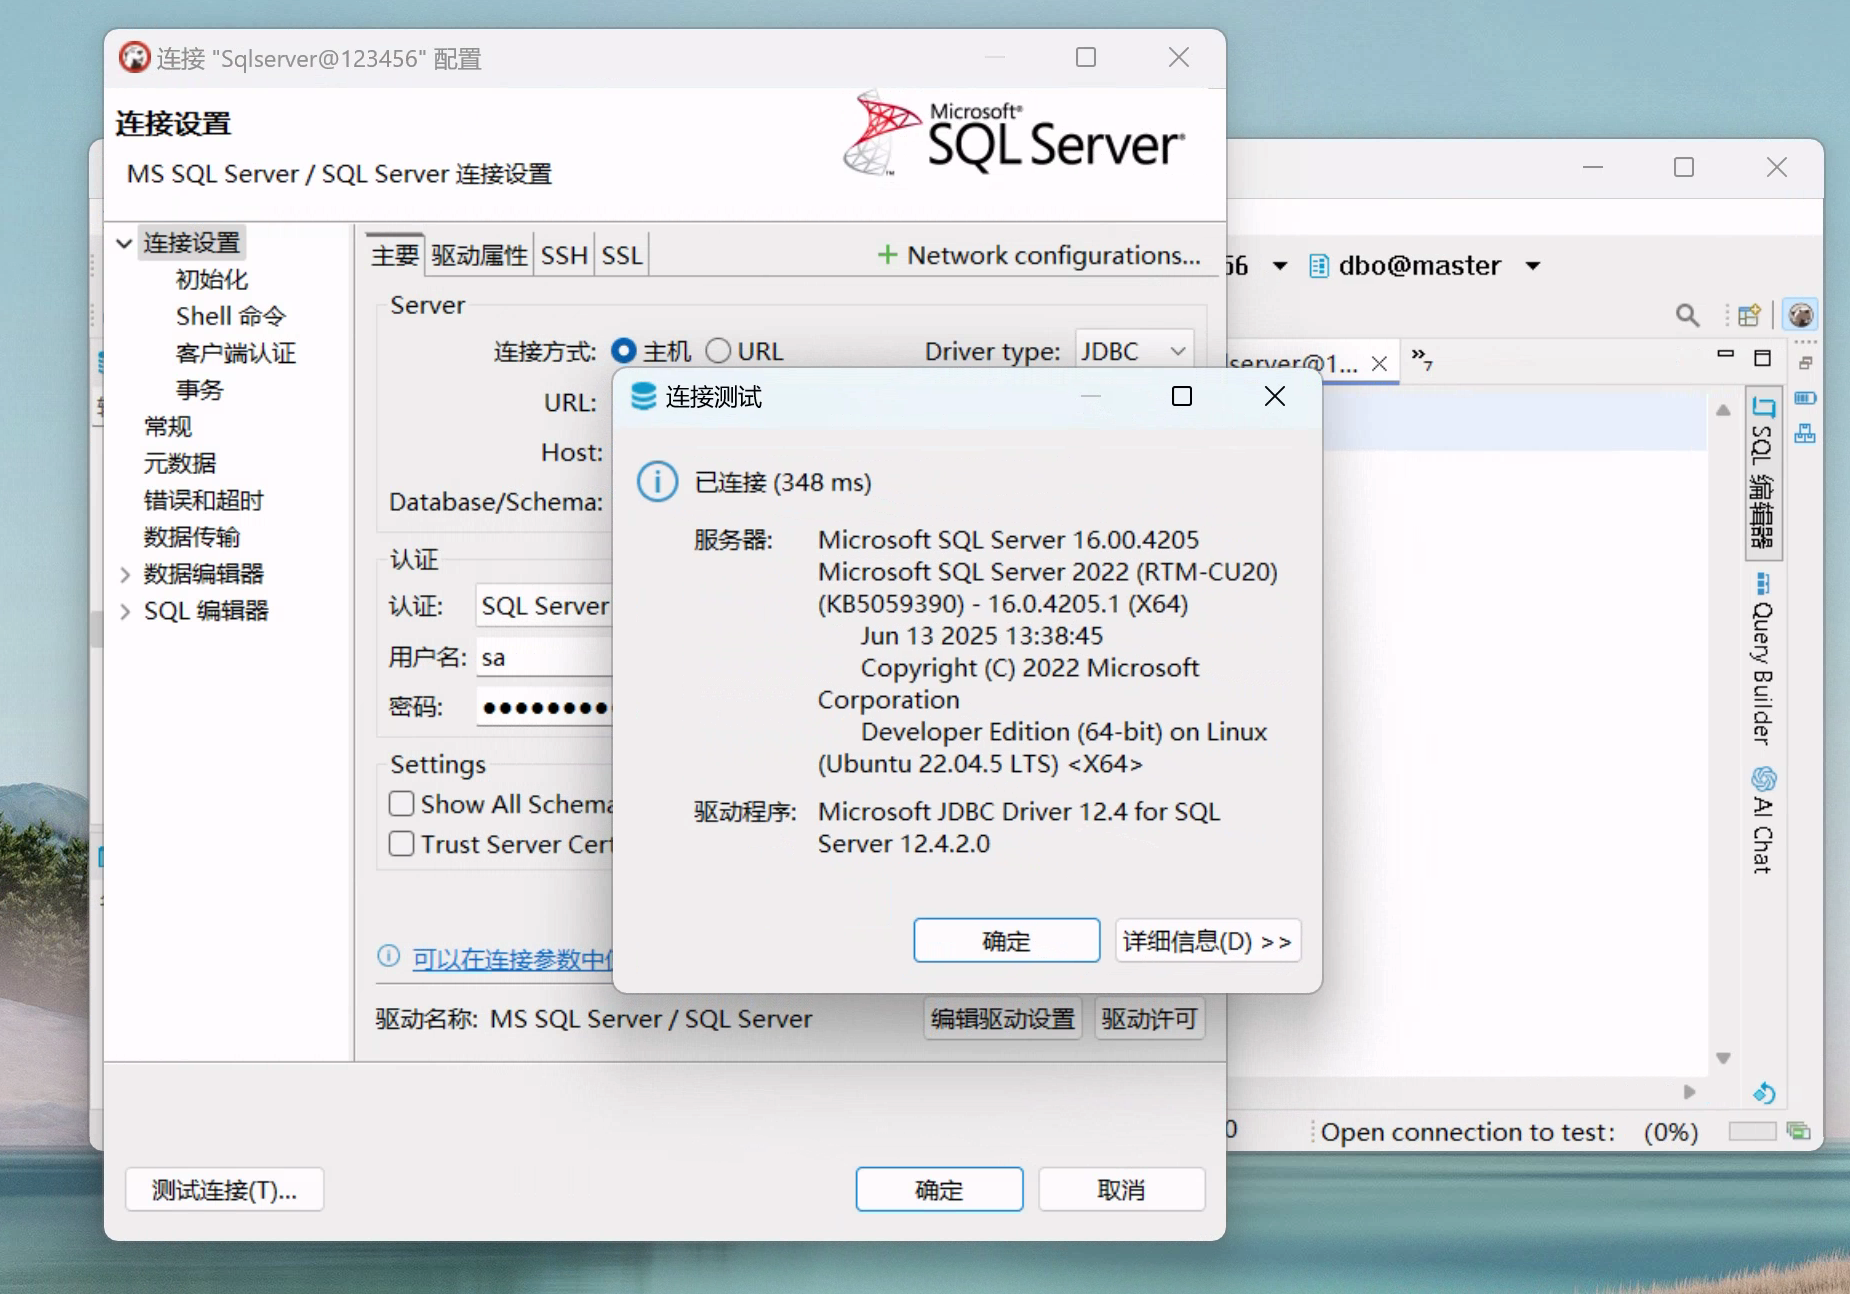1850x1294 pixels.
Task: Maximize the 连接测试 dialog
Action: click(x=1181, y=396)
